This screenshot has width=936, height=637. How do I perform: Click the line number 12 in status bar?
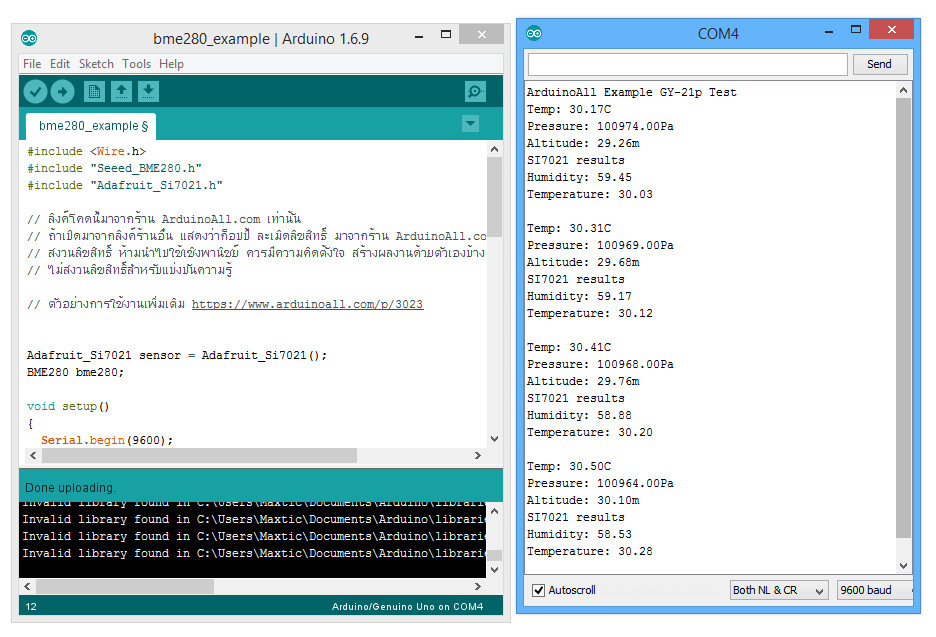(x=31, y=607)
